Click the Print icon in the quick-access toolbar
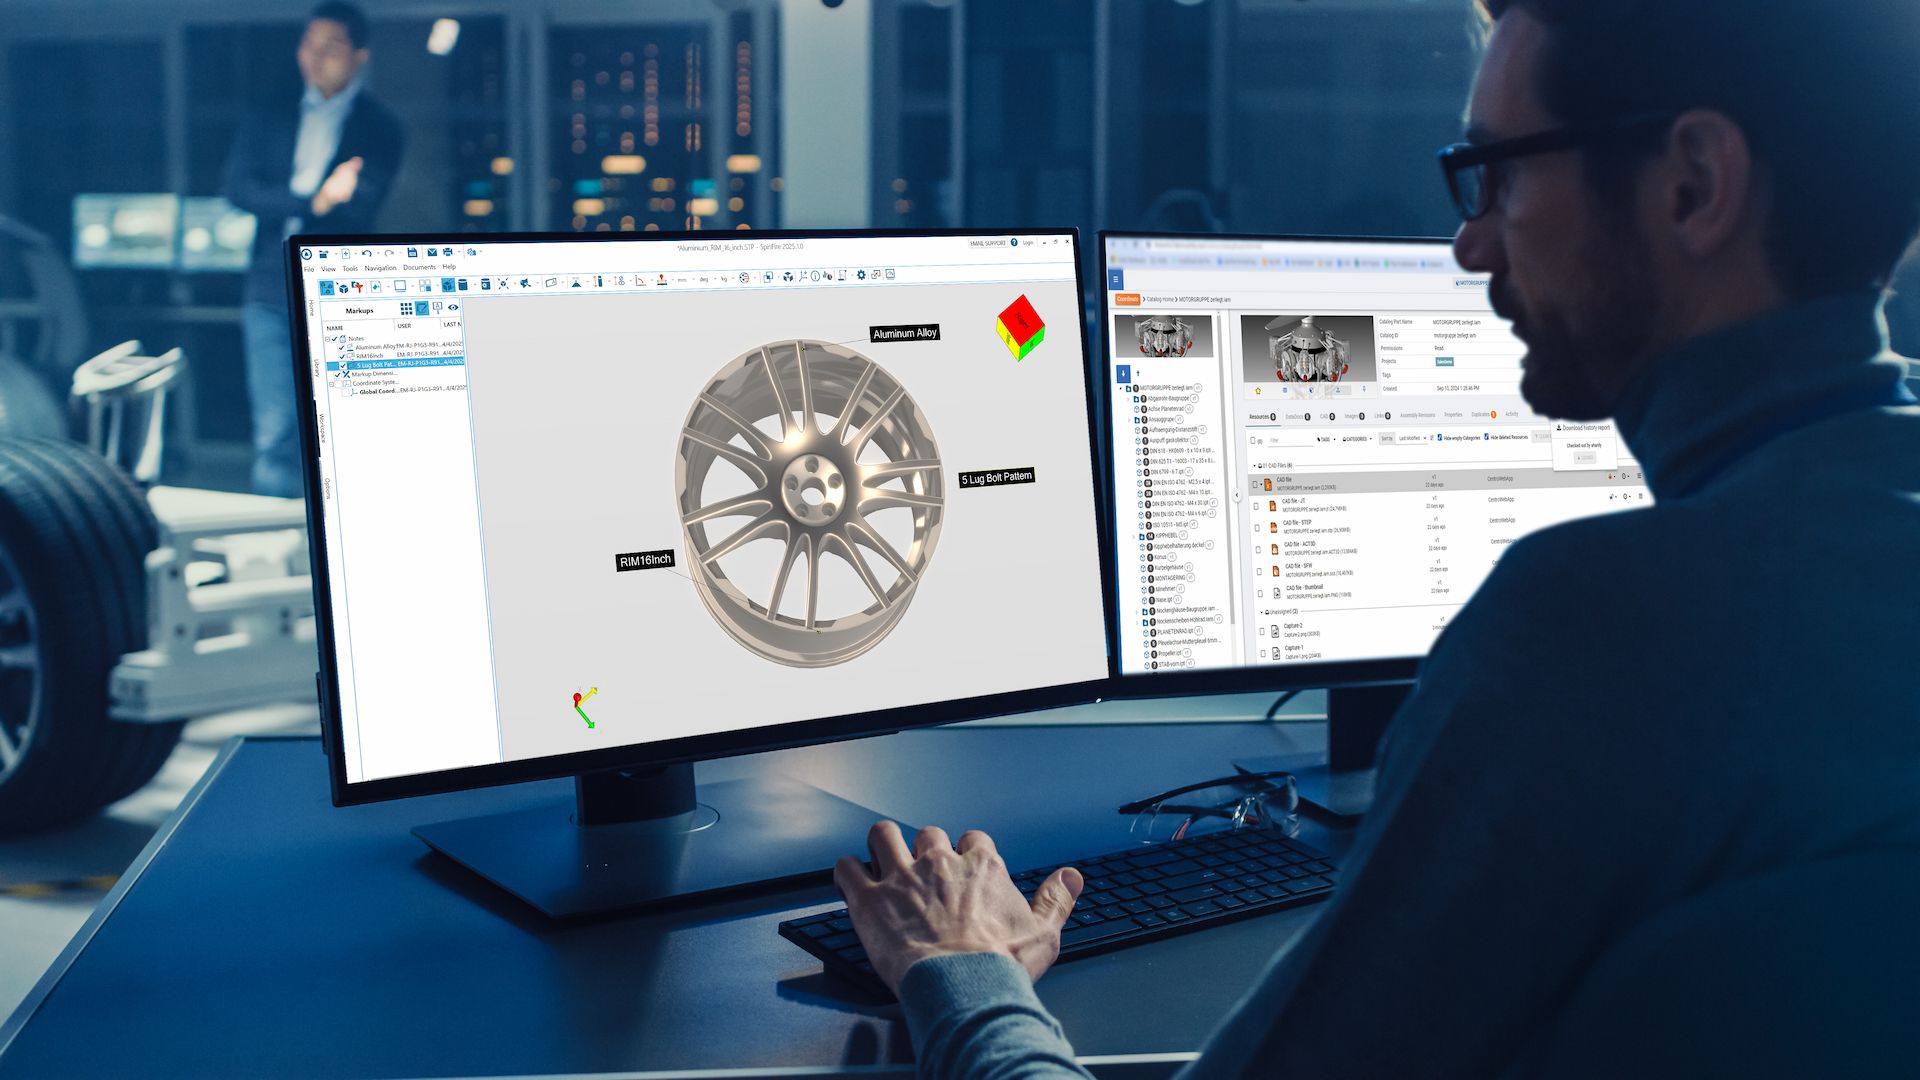Viewport: 1920px width, 1080px height. tap(447, 252)
